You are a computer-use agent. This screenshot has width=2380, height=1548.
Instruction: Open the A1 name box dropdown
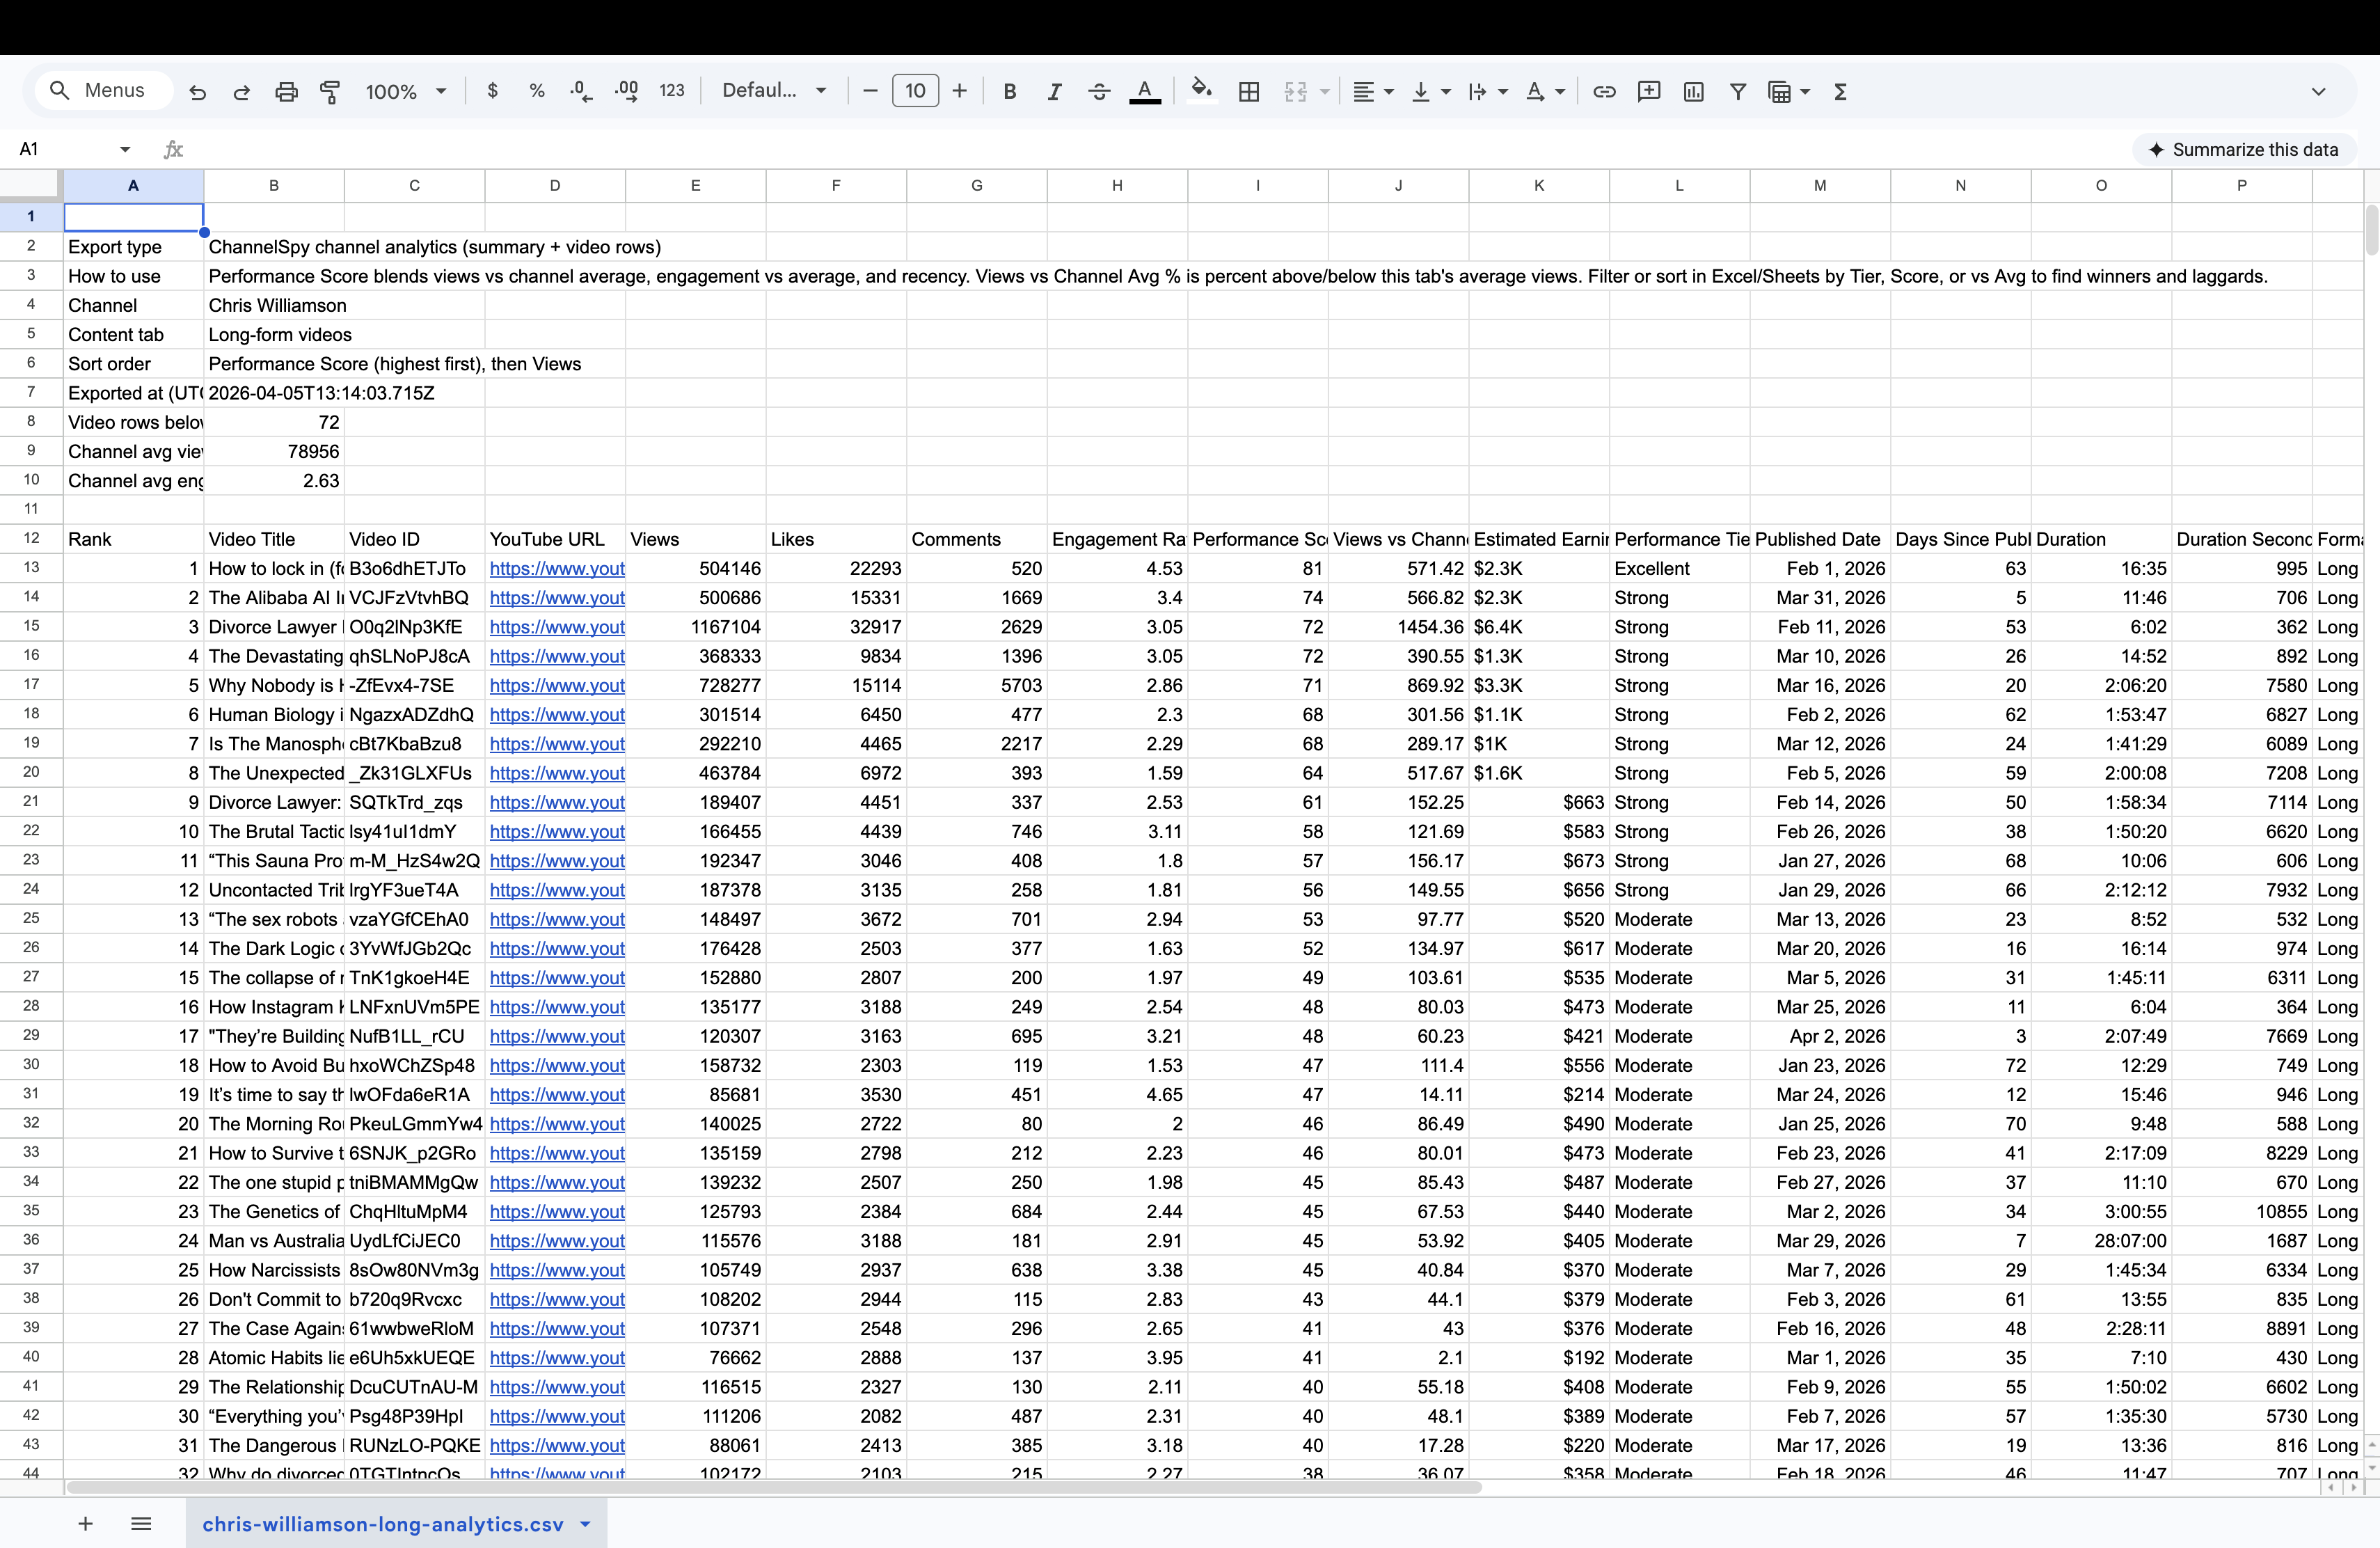tap(125, 150)
